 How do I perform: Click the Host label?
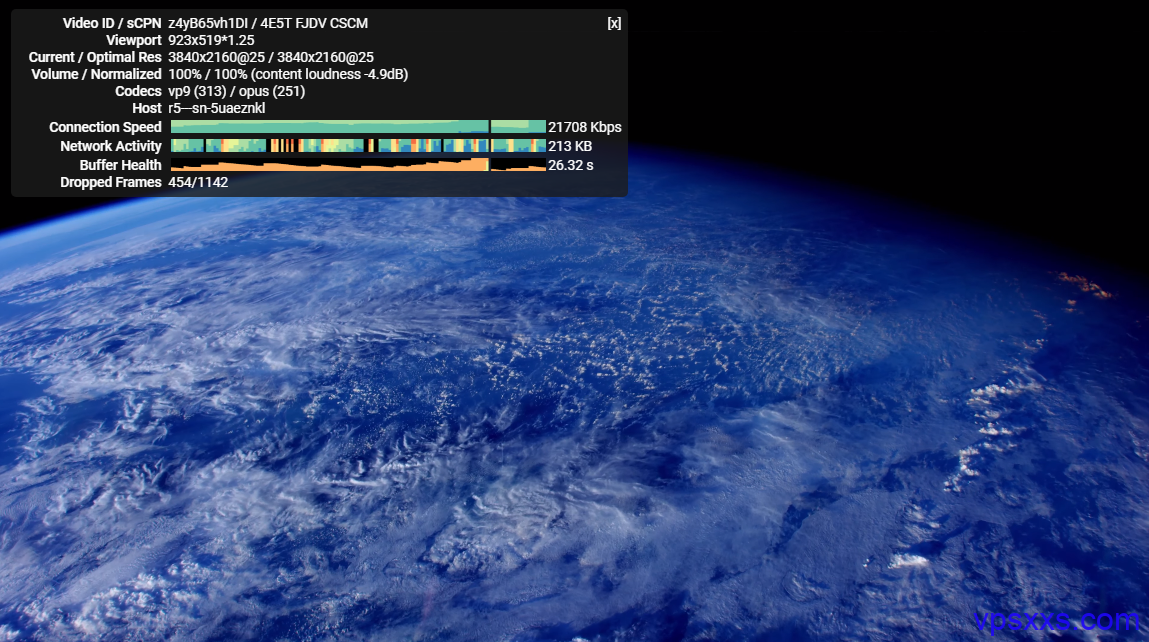click(x=147, y=108)
